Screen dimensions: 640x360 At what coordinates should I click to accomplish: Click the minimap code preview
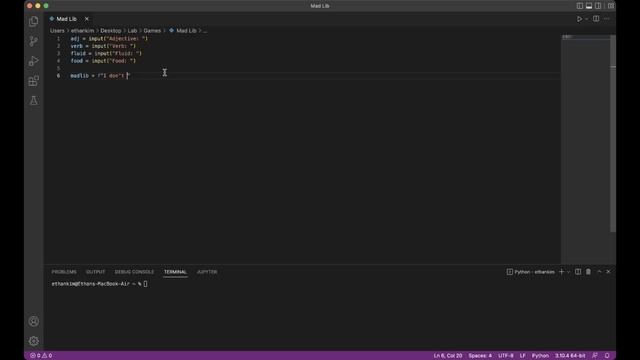click(568, 37)
